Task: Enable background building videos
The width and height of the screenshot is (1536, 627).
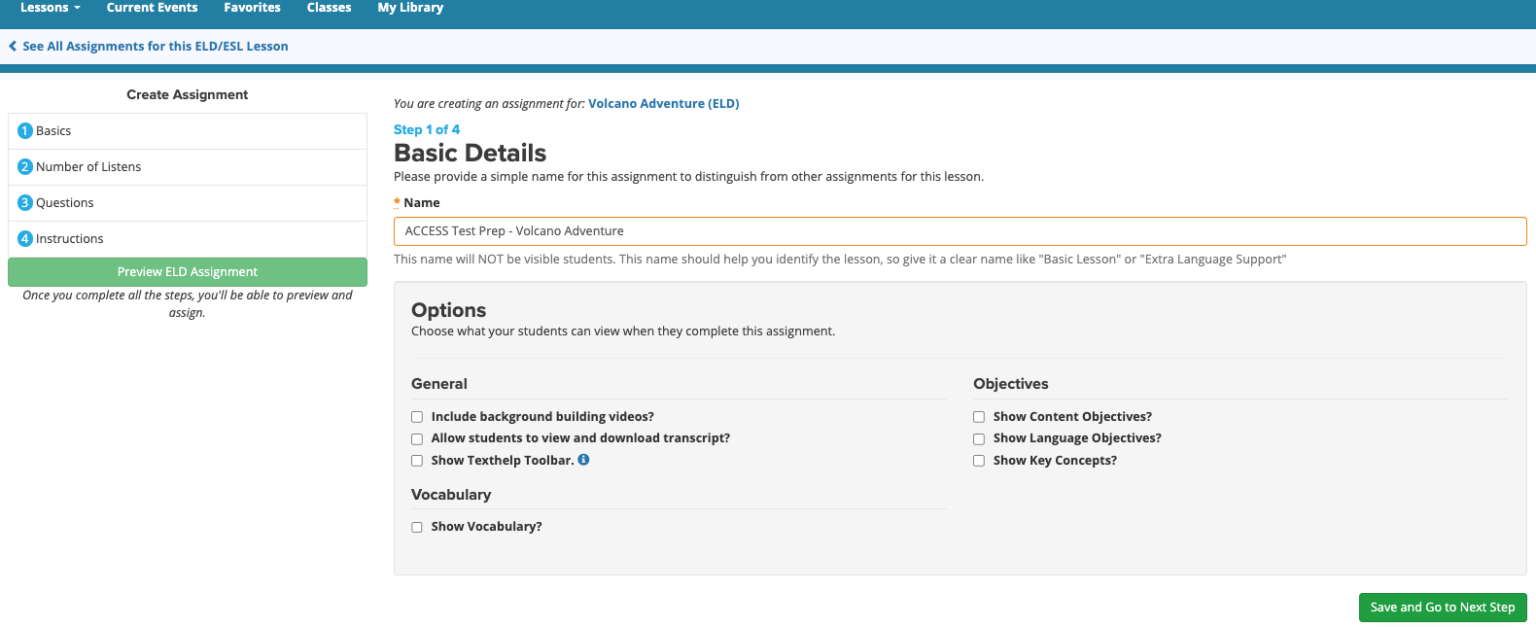Action: [x=417, y=416]
